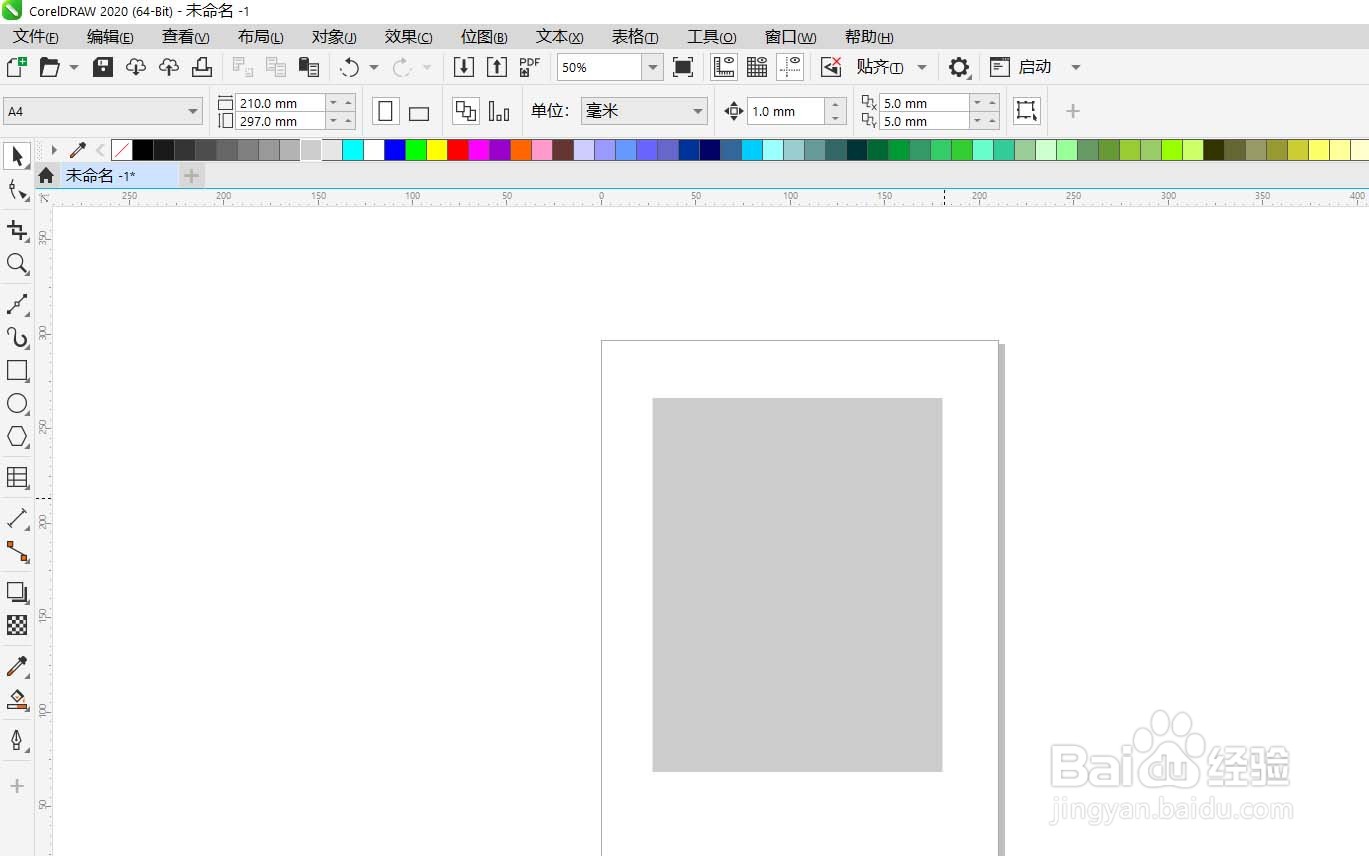Click the page height field 297.0 mm
1369x856 pixels.
(281, 121)
